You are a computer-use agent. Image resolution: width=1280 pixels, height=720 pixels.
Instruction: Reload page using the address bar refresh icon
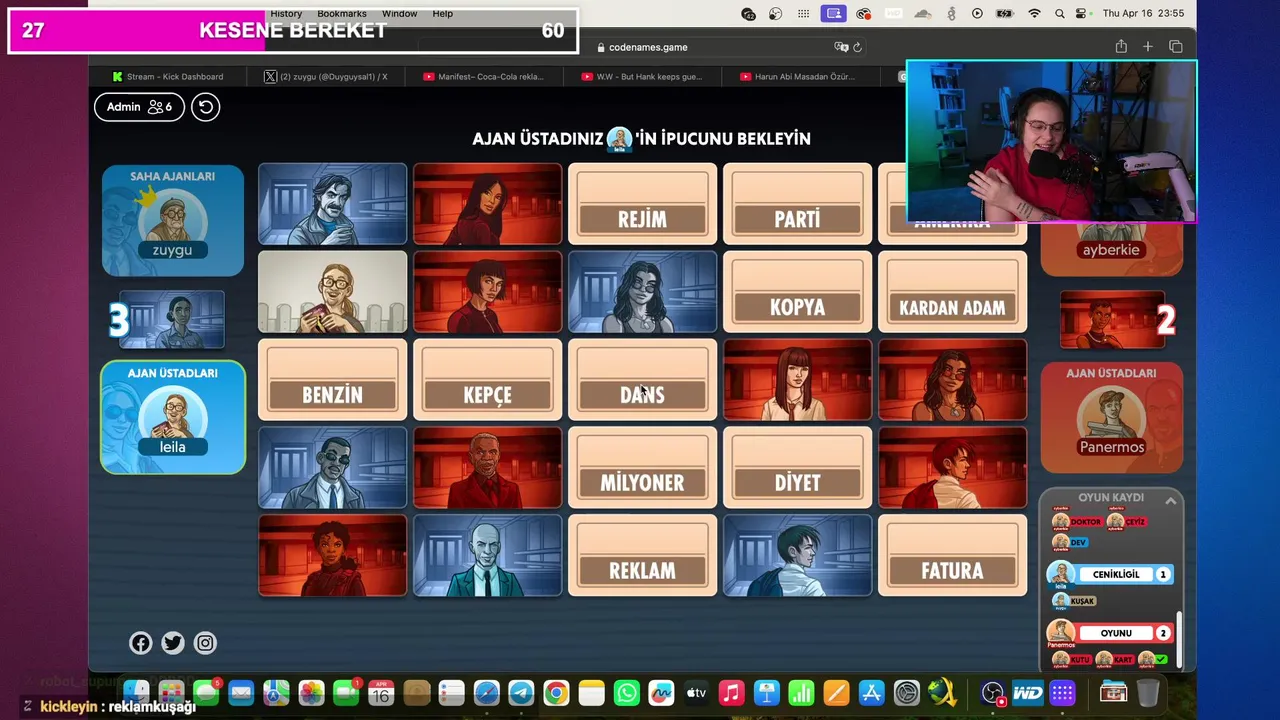[857, 47]
